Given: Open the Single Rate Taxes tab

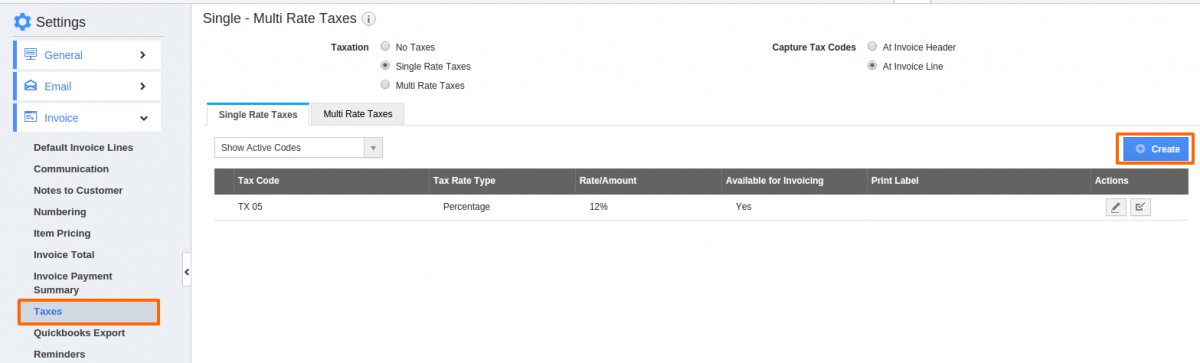Looking at the screenshot, I should (x=258, y=114).
